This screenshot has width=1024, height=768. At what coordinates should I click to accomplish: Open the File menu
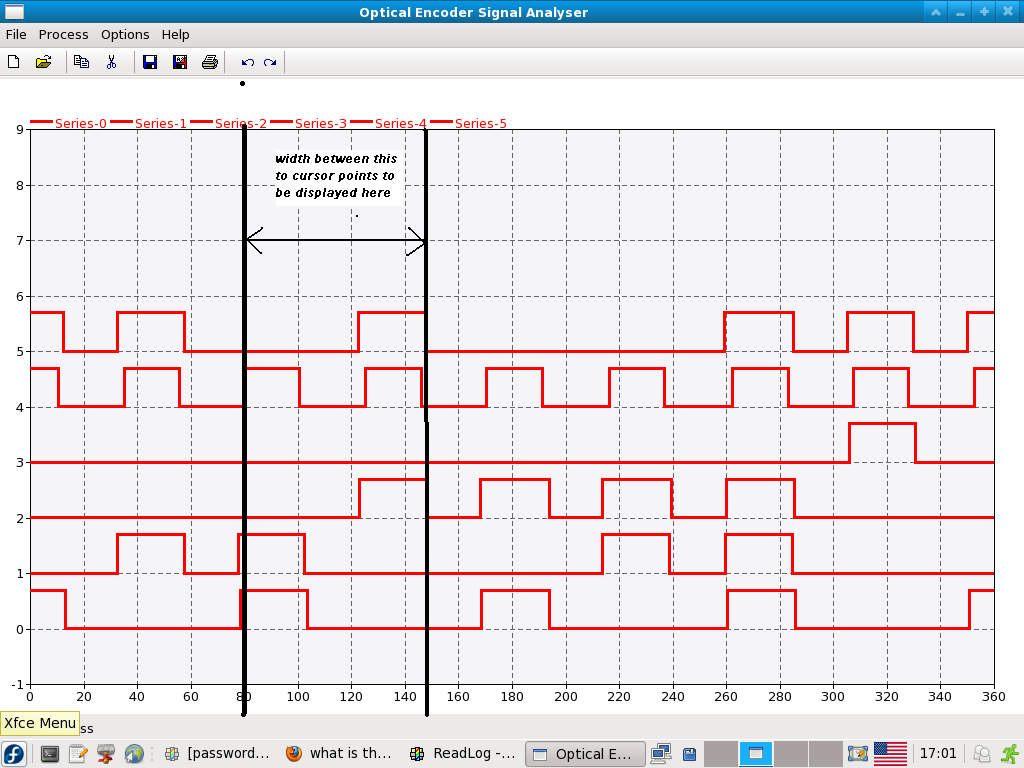pos(16,34)
